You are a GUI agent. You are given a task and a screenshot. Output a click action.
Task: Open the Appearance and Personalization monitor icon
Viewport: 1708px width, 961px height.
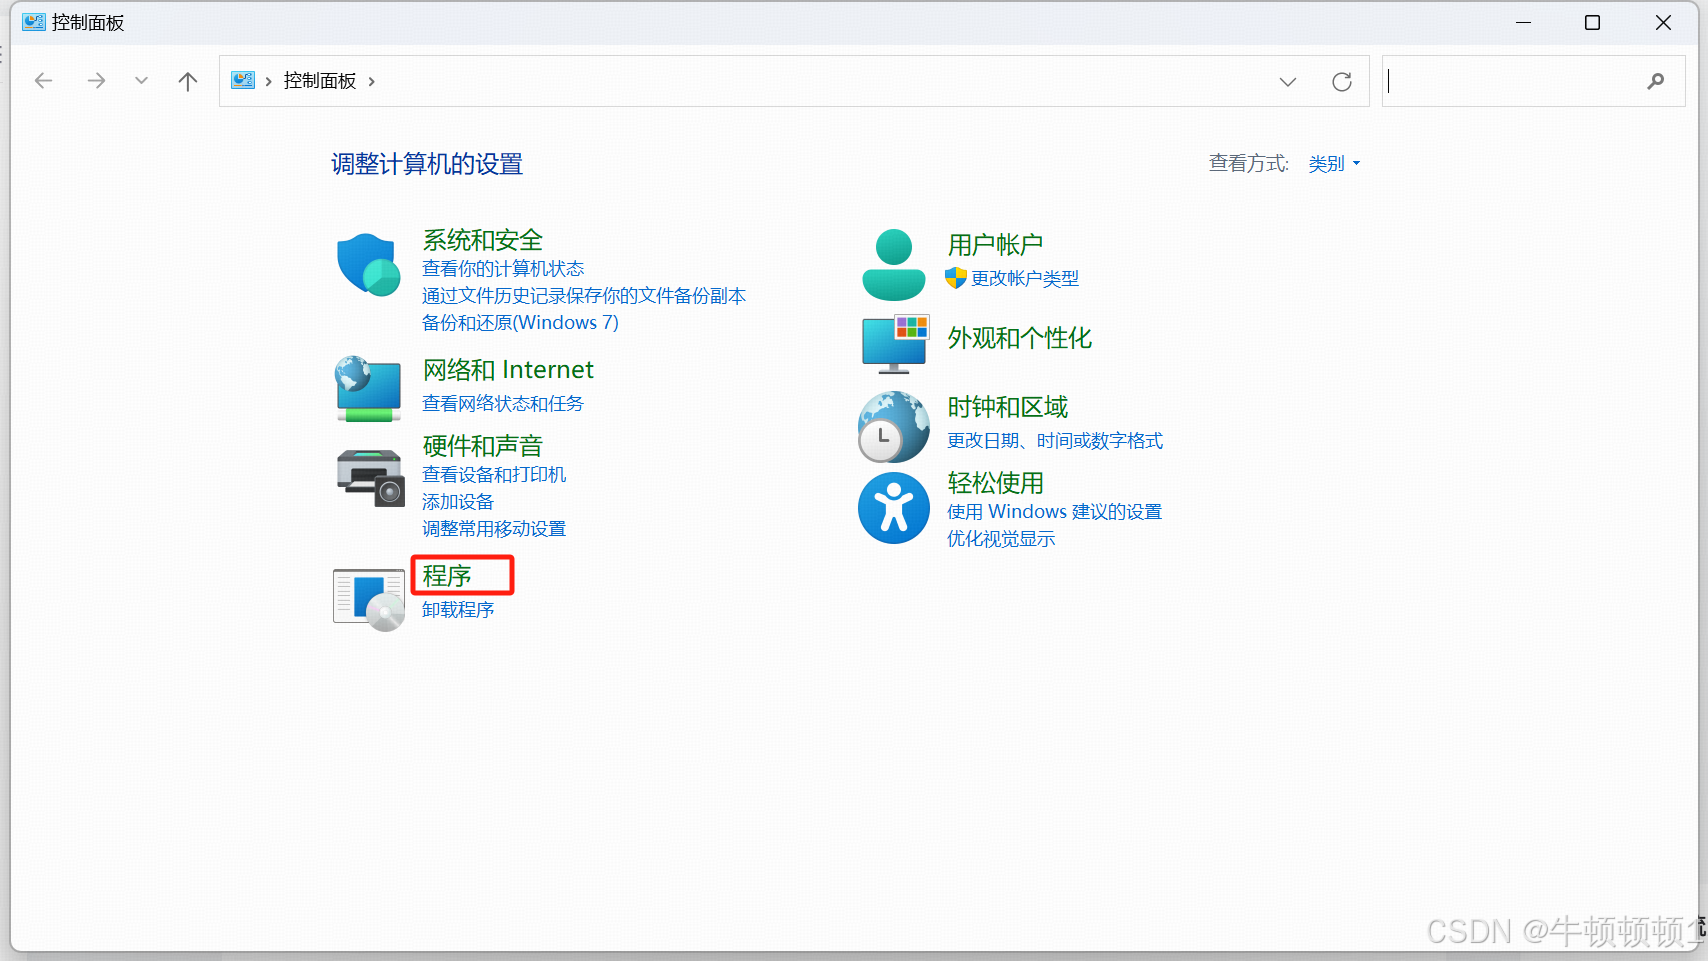[895, 344]
